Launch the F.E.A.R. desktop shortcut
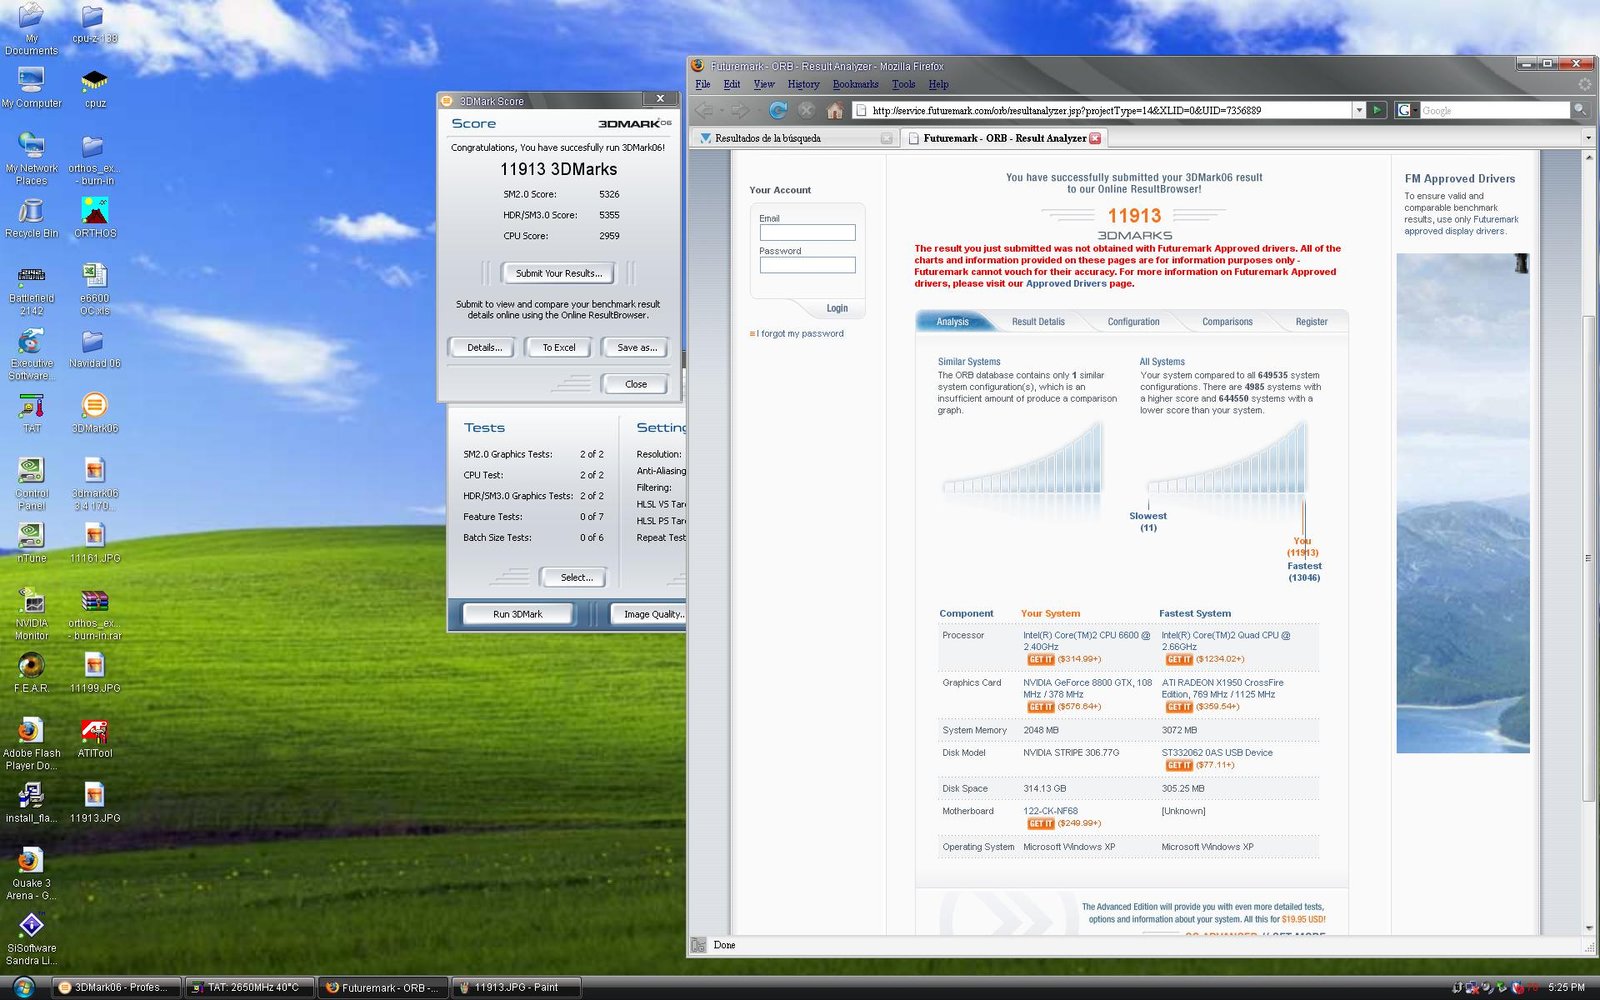 (x=31, y=673)
